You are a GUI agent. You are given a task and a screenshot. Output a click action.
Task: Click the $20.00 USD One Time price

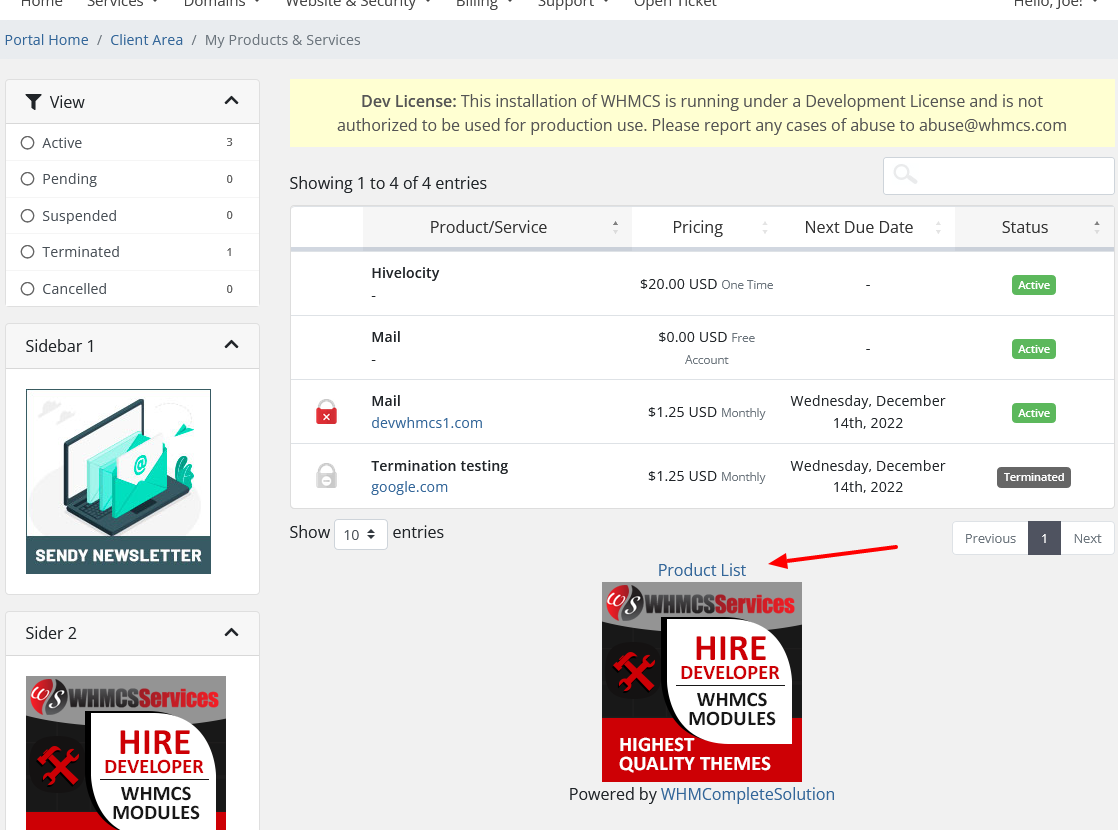[707, 285]
